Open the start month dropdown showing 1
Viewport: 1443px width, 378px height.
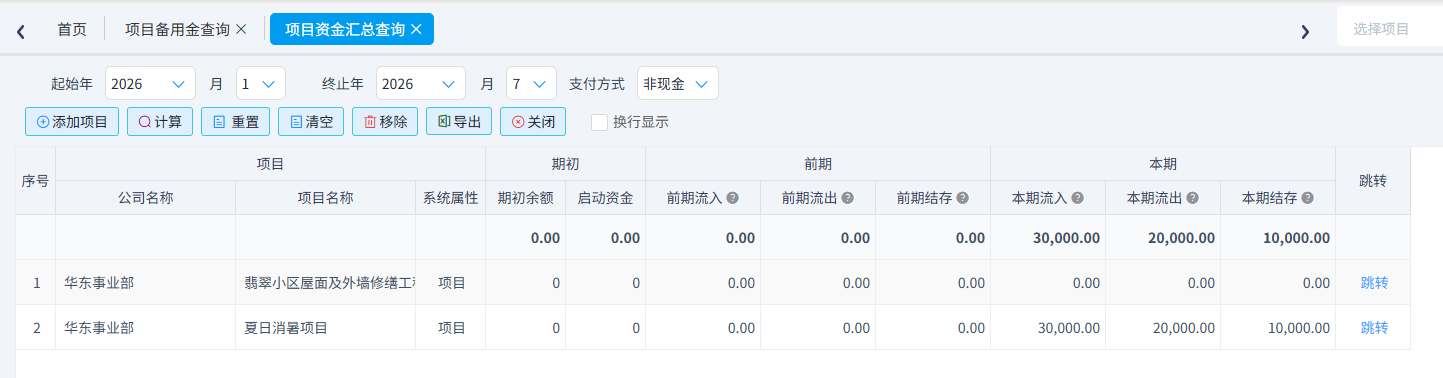click(261, 84)
